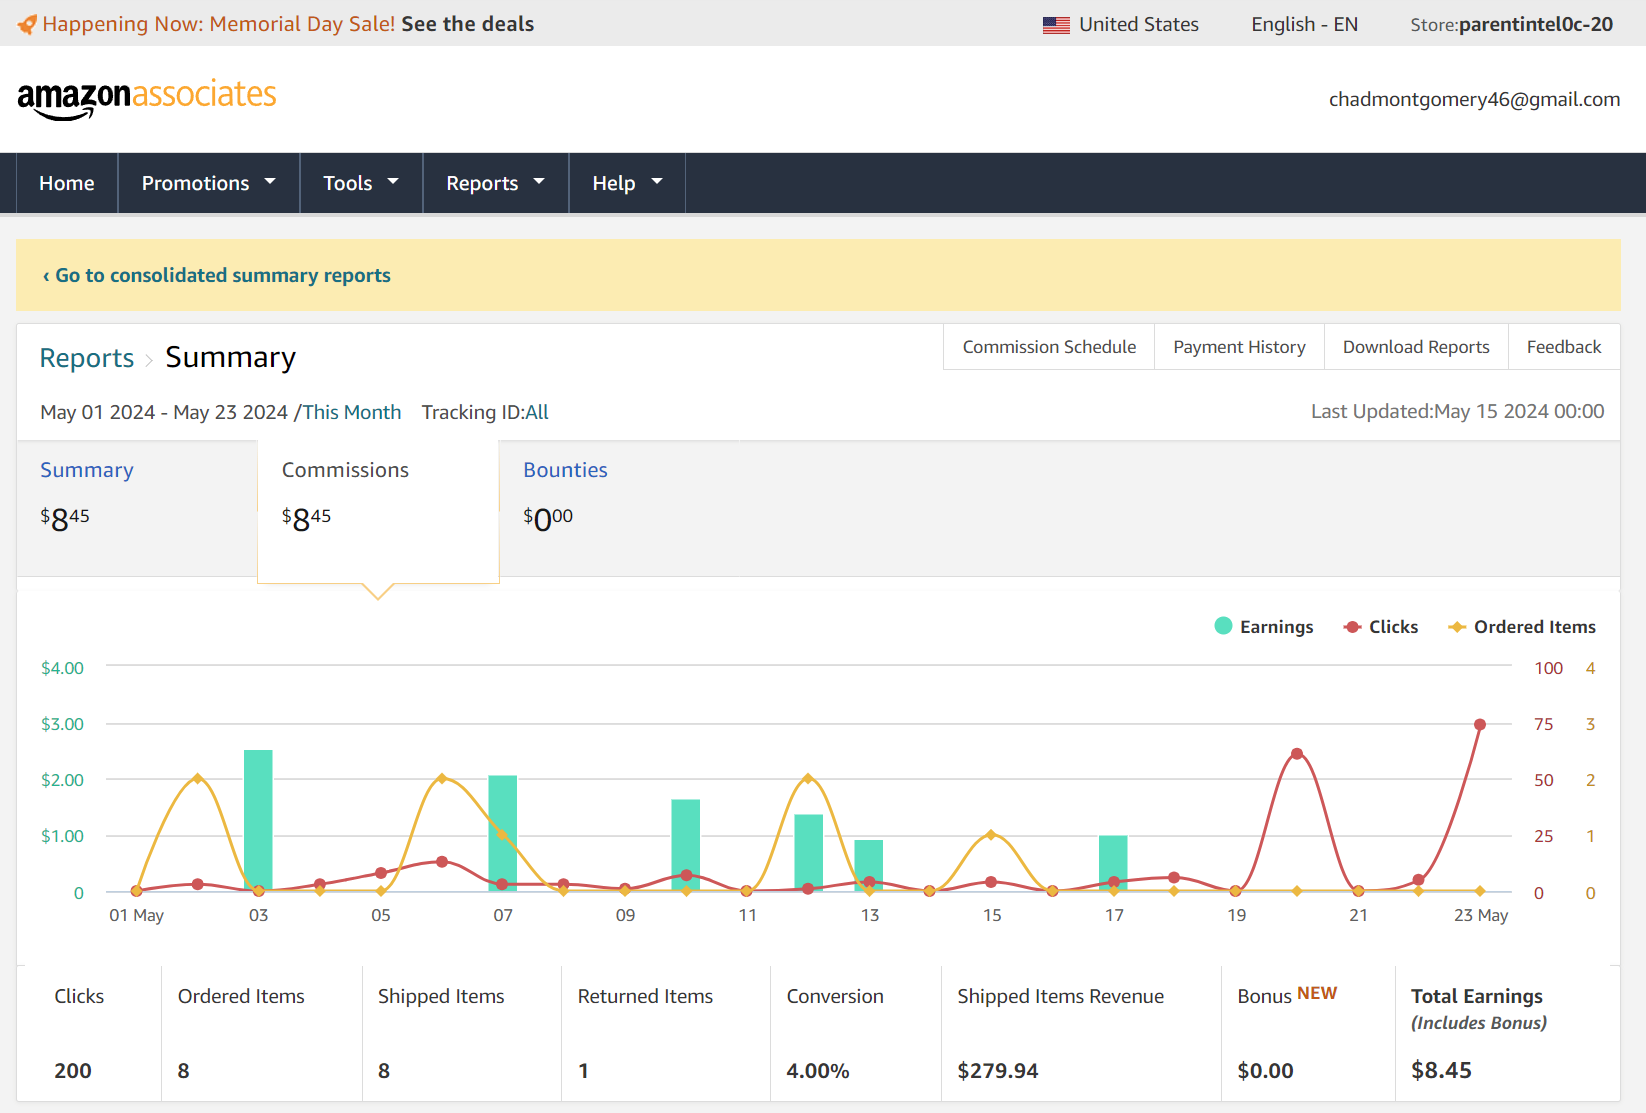This screenshot has width=1646, height=1113.
Task: Click the 12 May earnings bar
Action: 808,853
